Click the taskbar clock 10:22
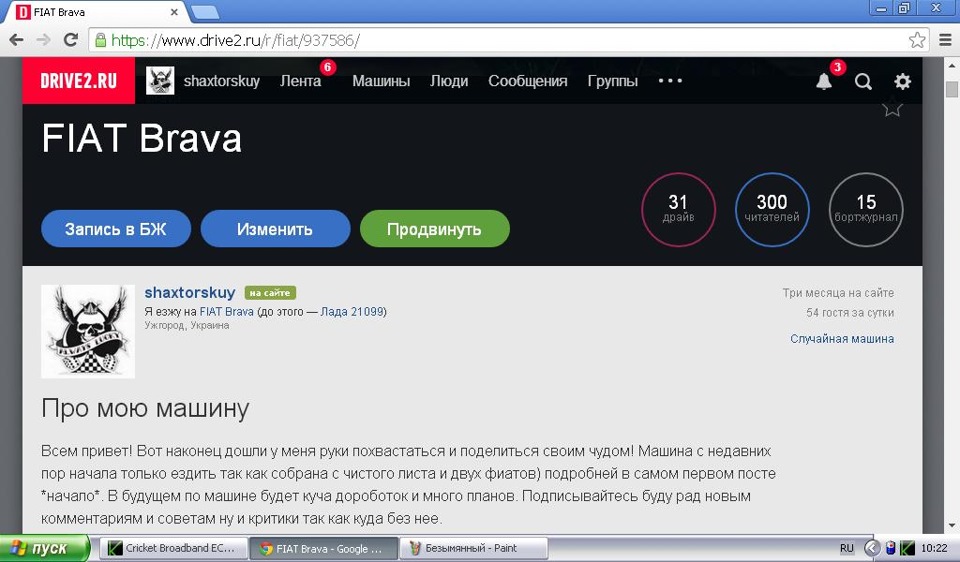The height and width of the screenshot is (562, 960). [934, 548]
